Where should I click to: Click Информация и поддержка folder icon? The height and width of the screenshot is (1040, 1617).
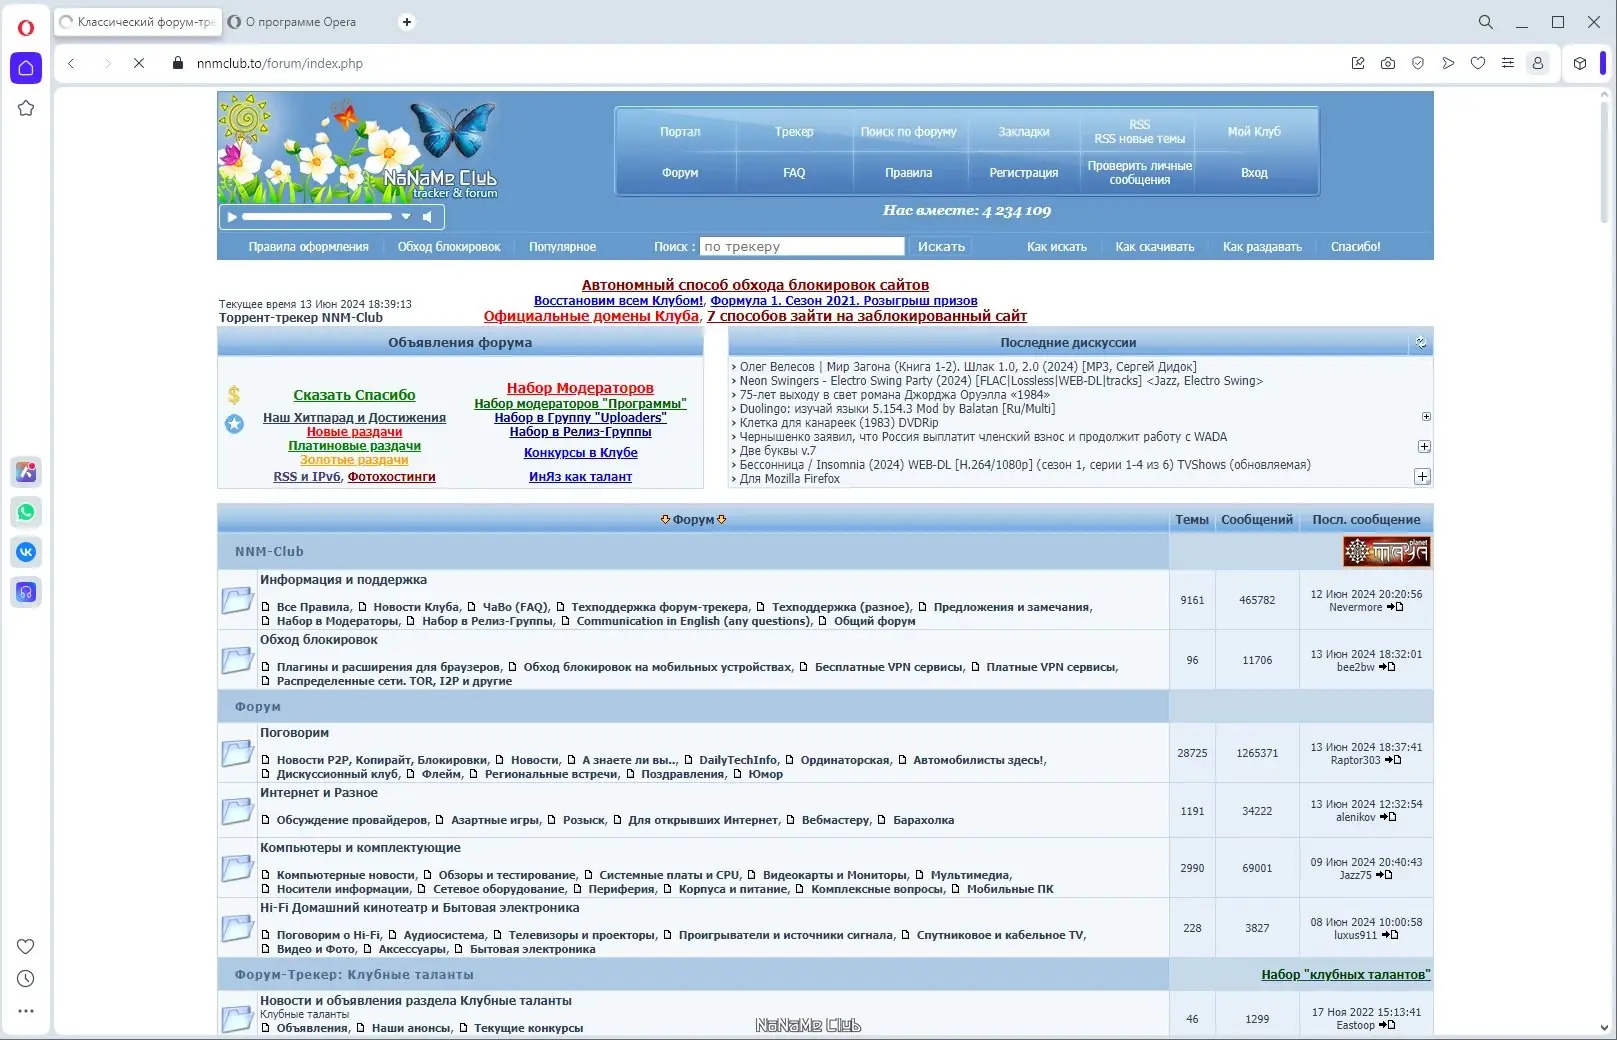coord(237,600)
